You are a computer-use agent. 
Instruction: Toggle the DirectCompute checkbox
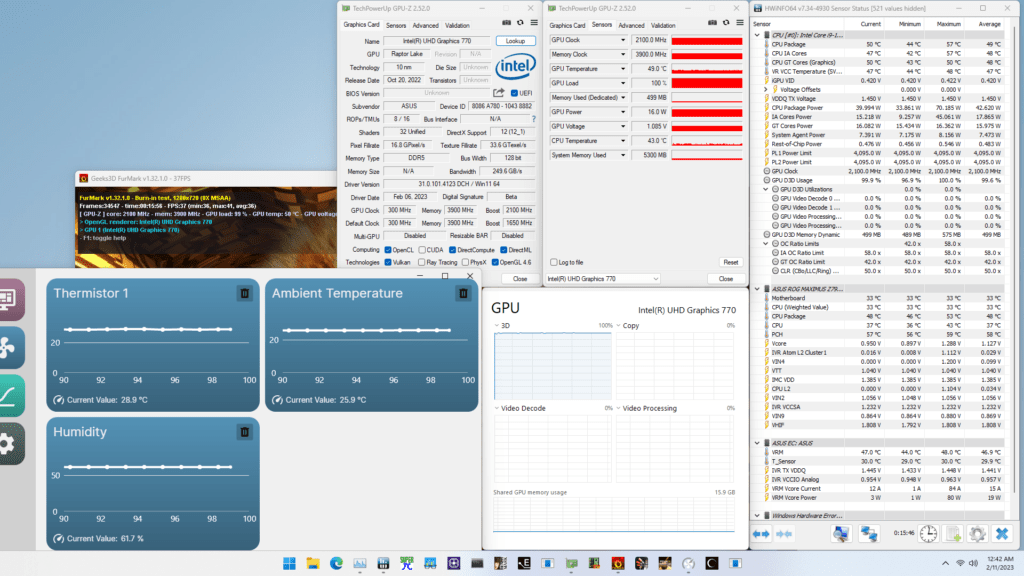coord(452,250)
